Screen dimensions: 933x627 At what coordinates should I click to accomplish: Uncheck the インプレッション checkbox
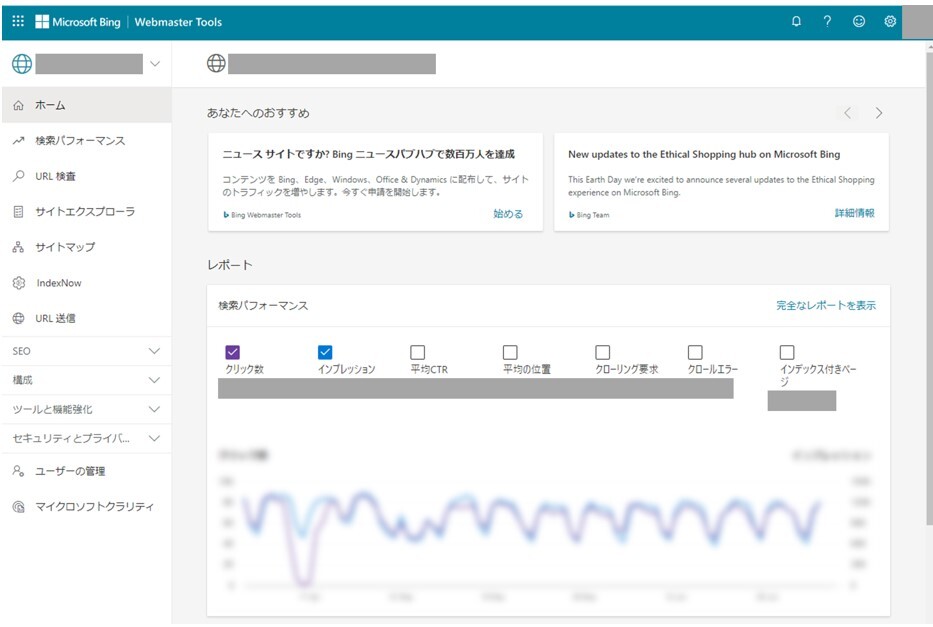(x=325, y=352)
